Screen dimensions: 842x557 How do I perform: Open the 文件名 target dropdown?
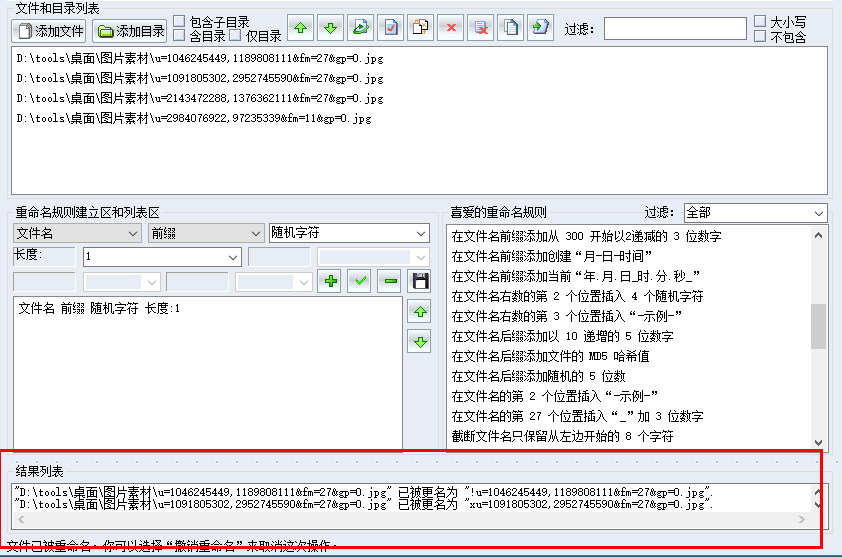(x=77, y=233)
